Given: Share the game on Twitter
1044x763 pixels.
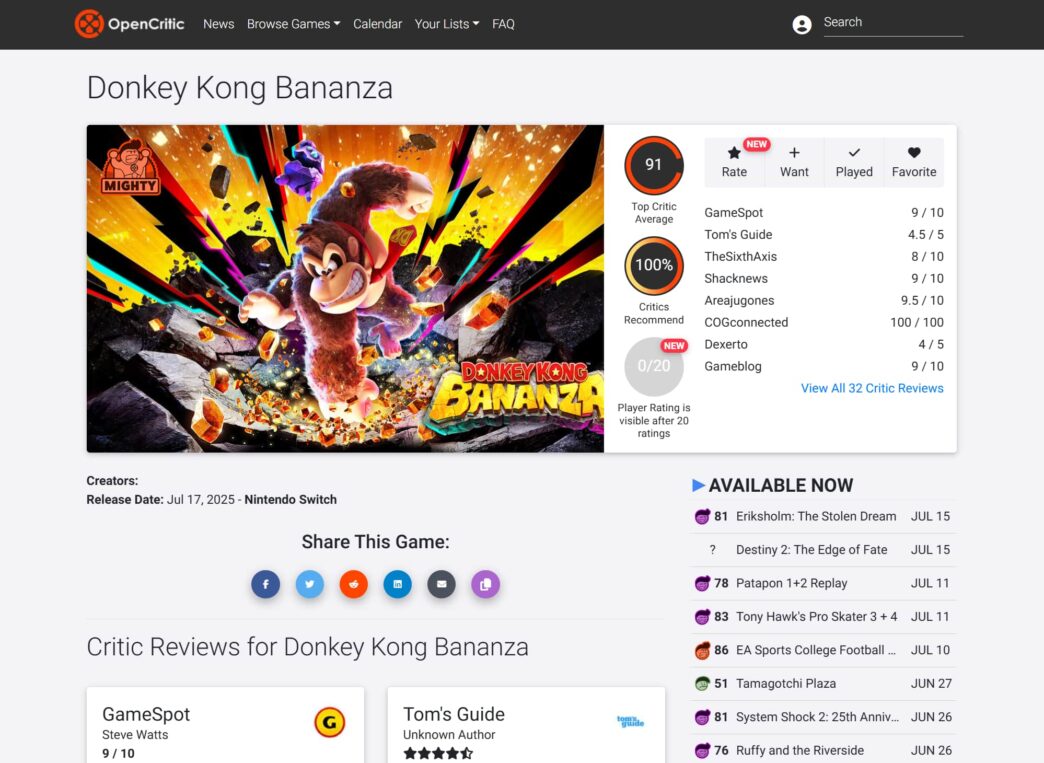Looking at the screenshot, I should [x=310, y=585].
